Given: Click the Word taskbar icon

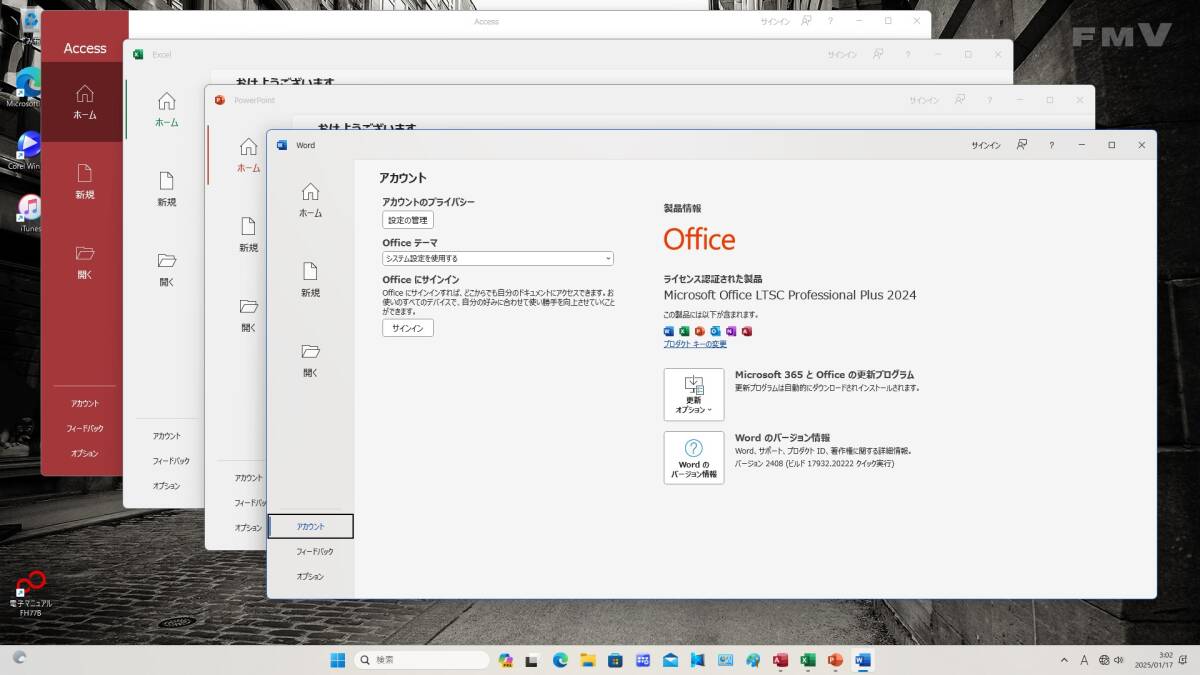Looking at the screenshot, I should [x=864, y=660].
